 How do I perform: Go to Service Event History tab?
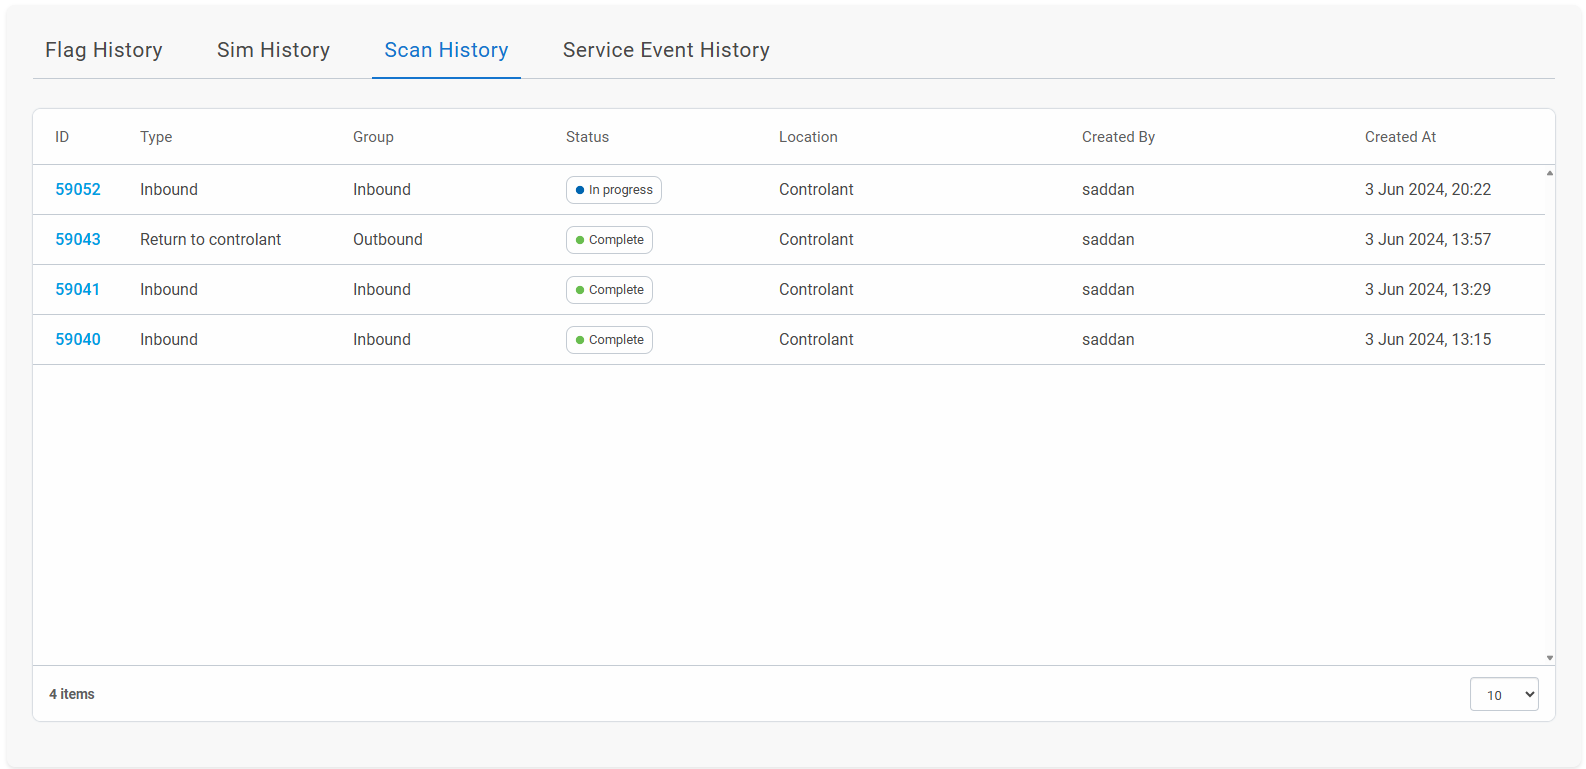[x=666, y=50]
